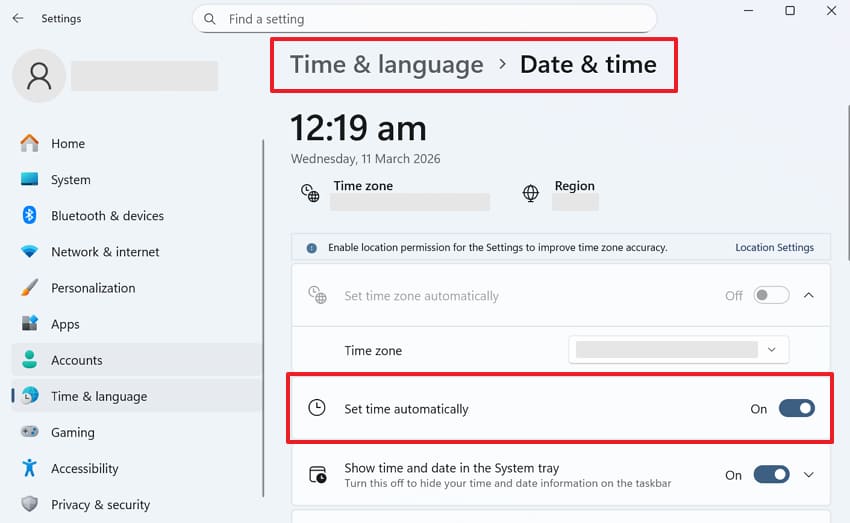Click the Region globe icon
The image size is (850, 523).
pos(531,193)
